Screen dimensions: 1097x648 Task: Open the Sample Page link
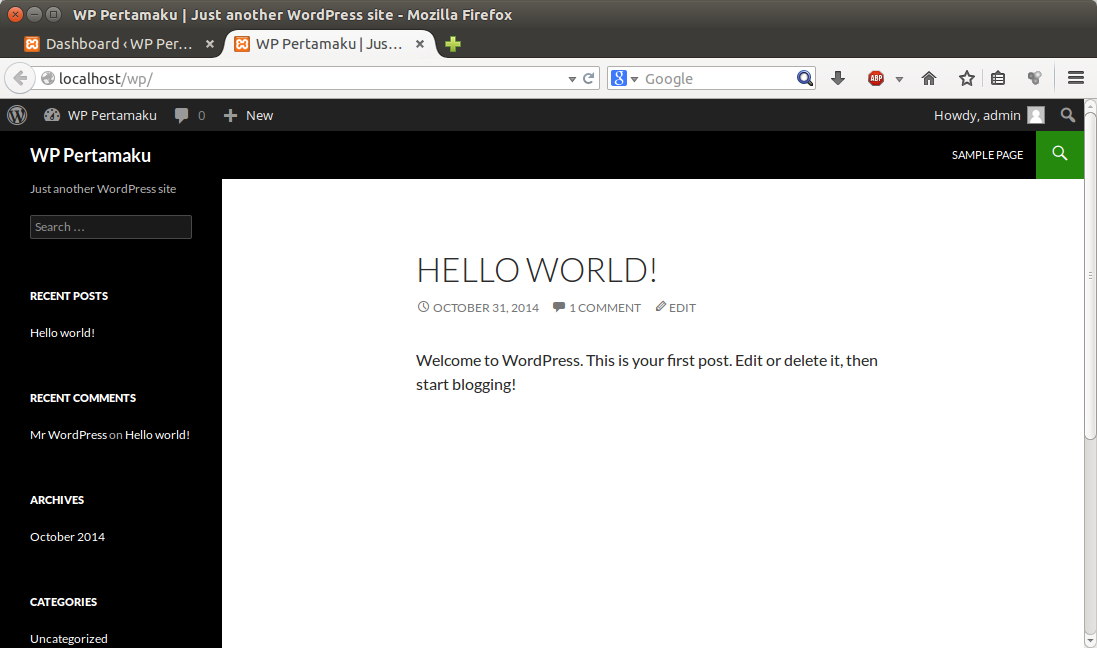(x=987, y=155)
